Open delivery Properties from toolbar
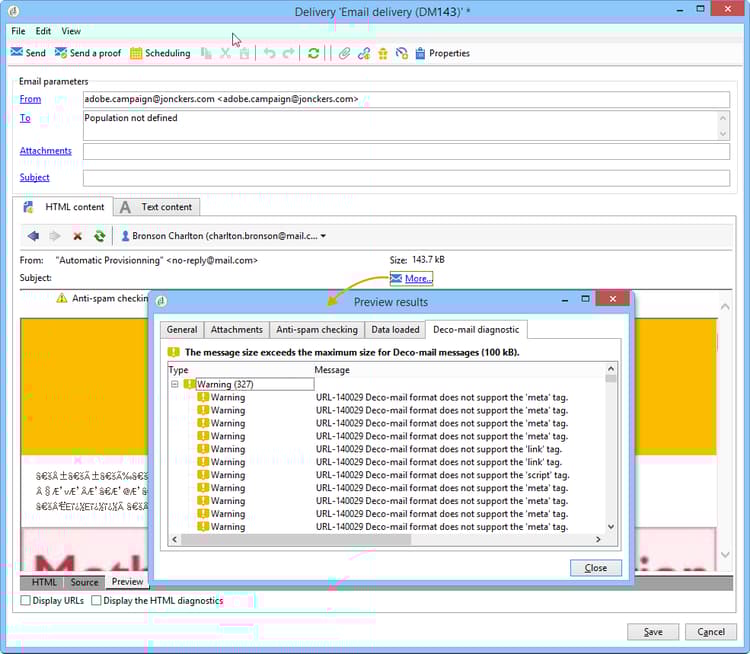This screenshot has height=654, width=750. [x=441, y=53]
